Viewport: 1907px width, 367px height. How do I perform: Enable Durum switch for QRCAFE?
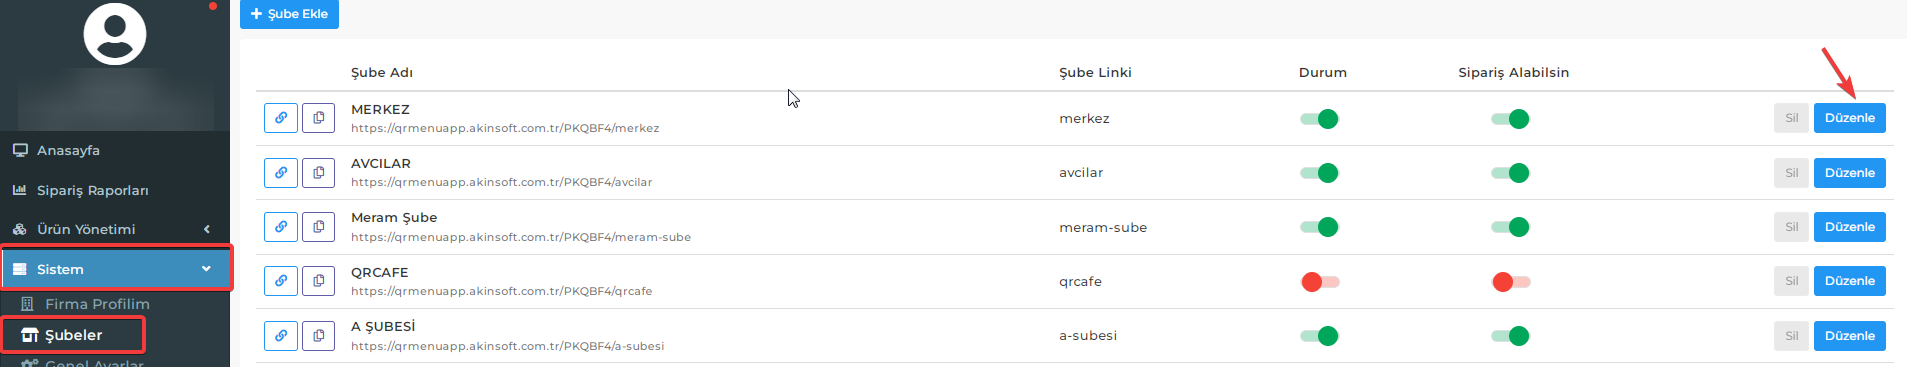point(1320,282)
